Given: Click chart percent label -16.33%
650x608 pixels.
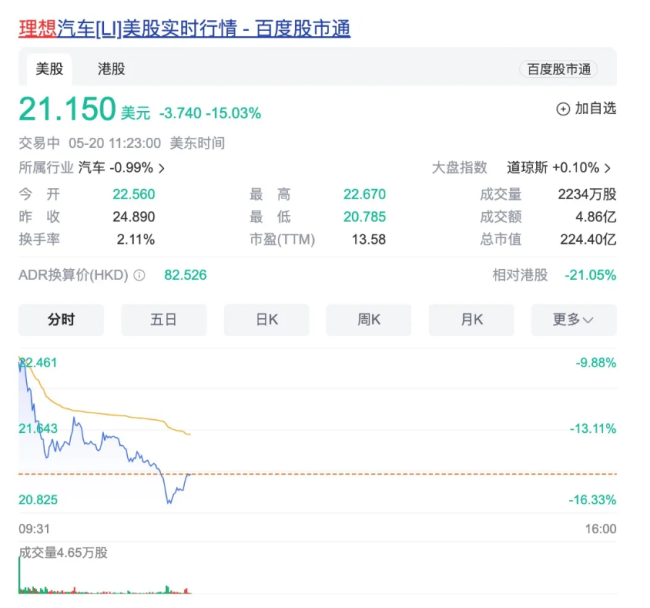Looking at the screenshot, I should 592,500.
